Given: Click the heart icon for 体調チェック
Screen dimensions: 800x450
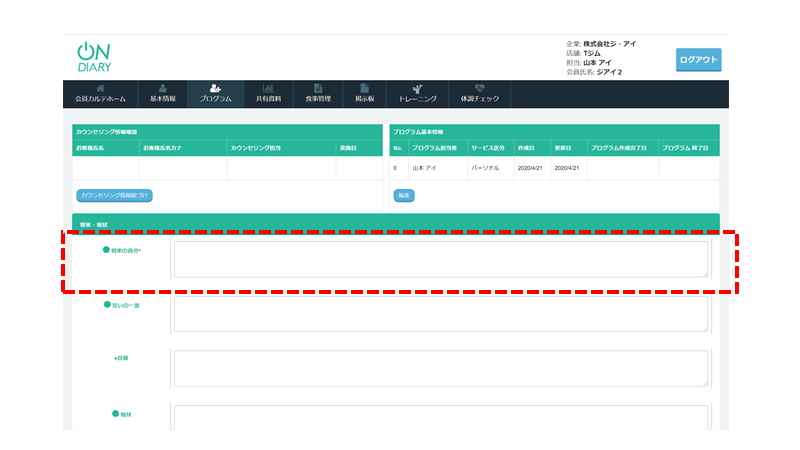Looking at the screenshot, I should point(480,88).
